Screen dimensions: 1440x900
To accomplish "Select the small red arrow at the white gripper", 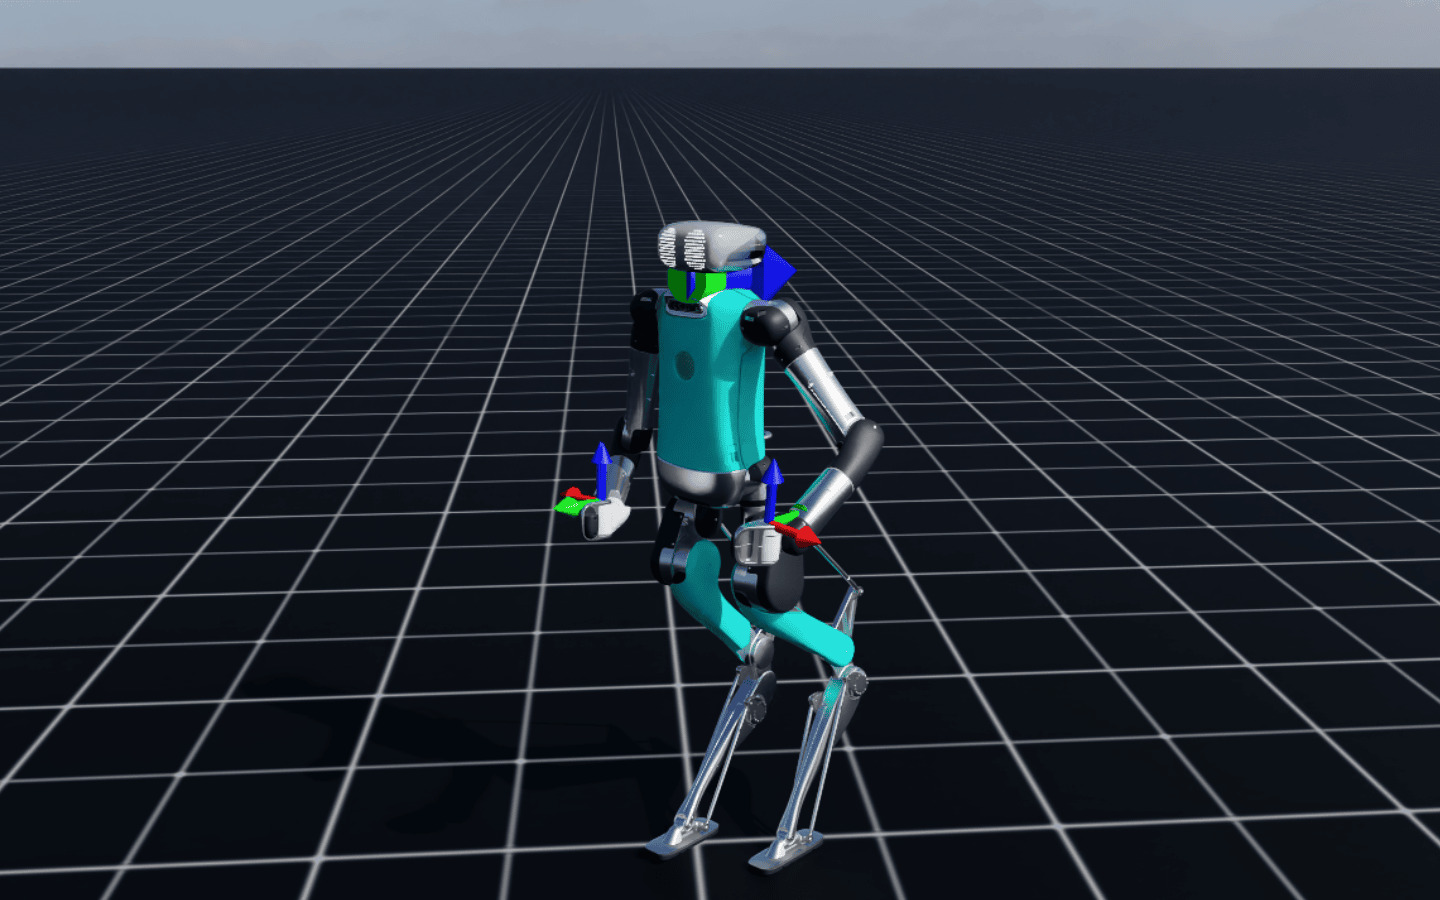I will pos(574,493).
